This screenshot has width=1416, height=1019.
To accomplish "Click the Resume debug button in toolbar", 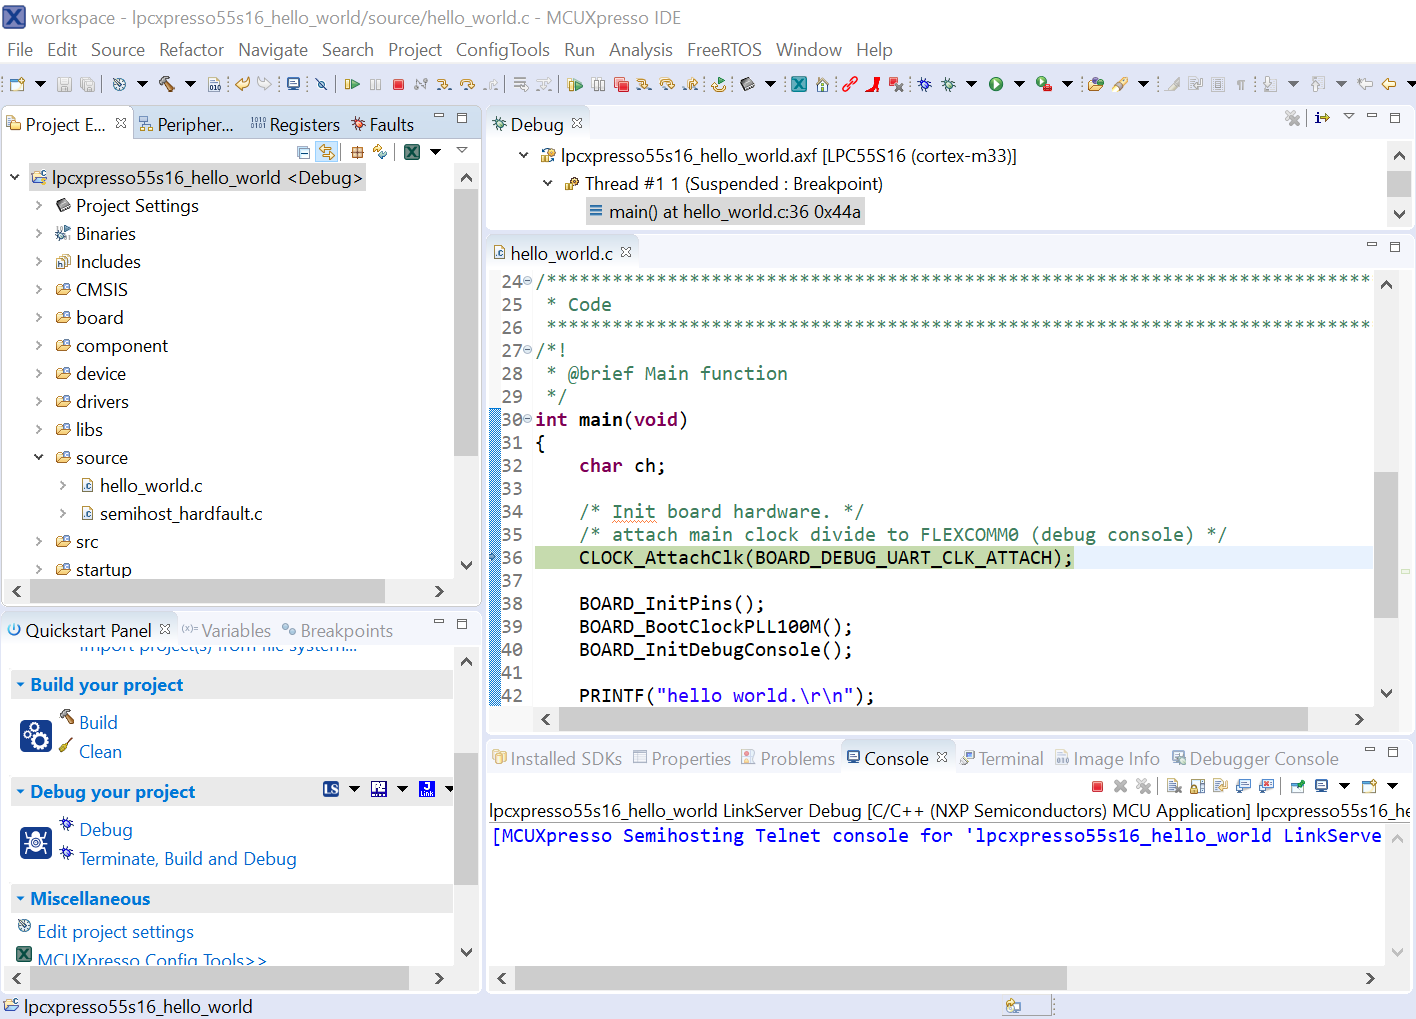I will (352, 85).
